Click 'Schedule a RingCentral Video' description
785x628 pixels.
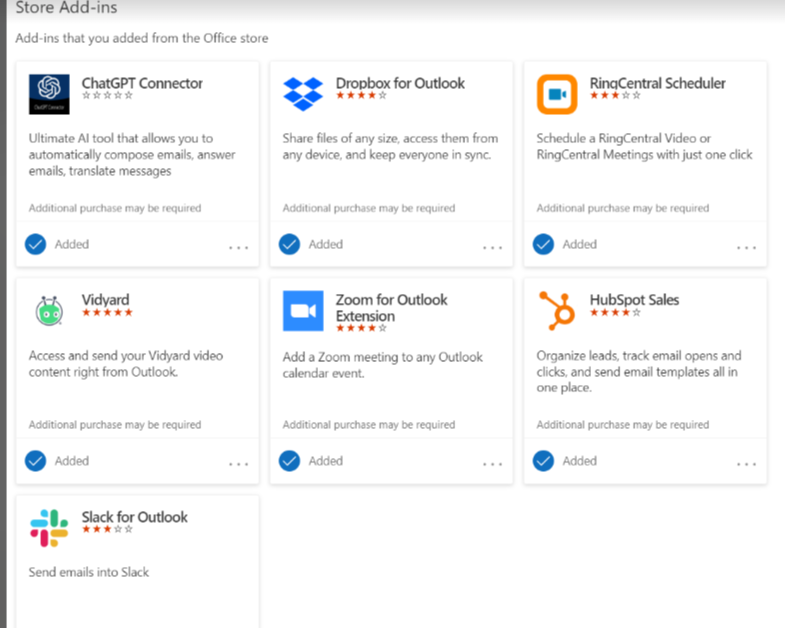(644, 146)
